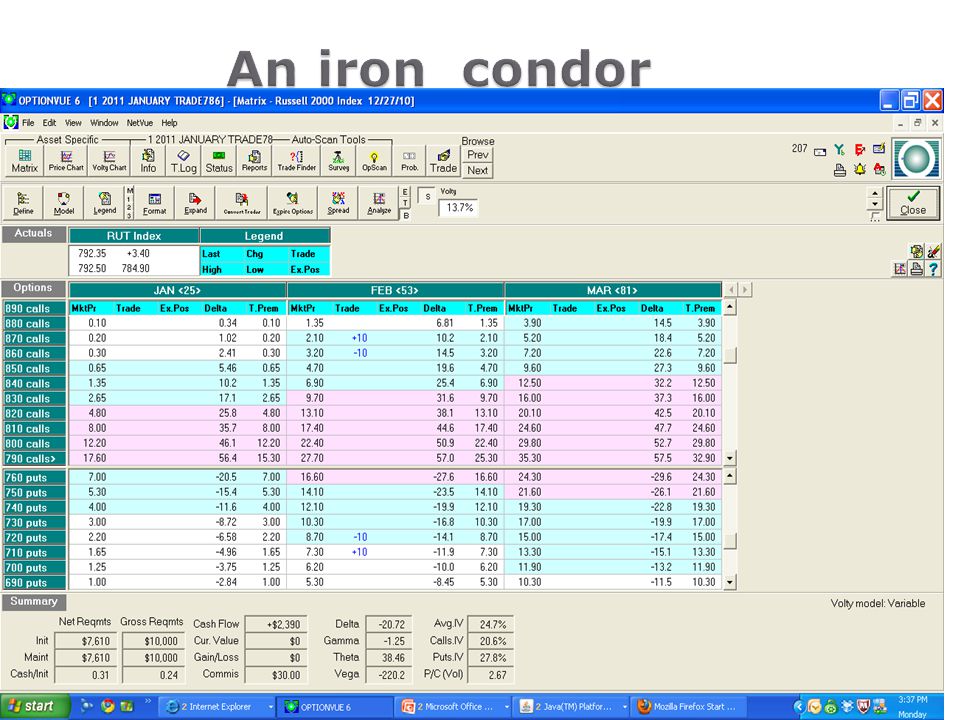Click the FEB 870 calls +10 trade cell

tap(360, 338)
